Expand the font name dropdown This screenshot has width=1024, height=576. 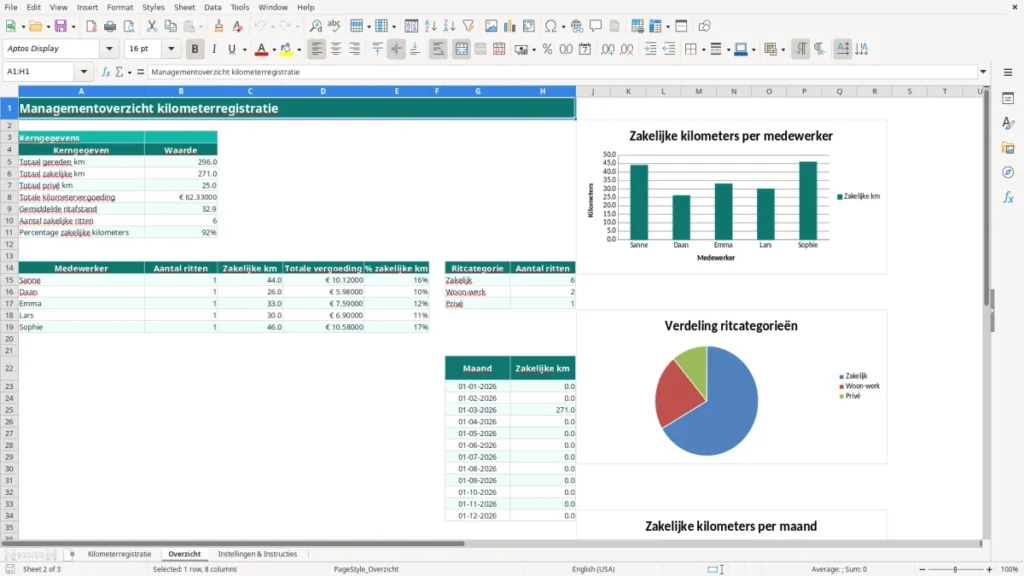[x=109, y=49]
